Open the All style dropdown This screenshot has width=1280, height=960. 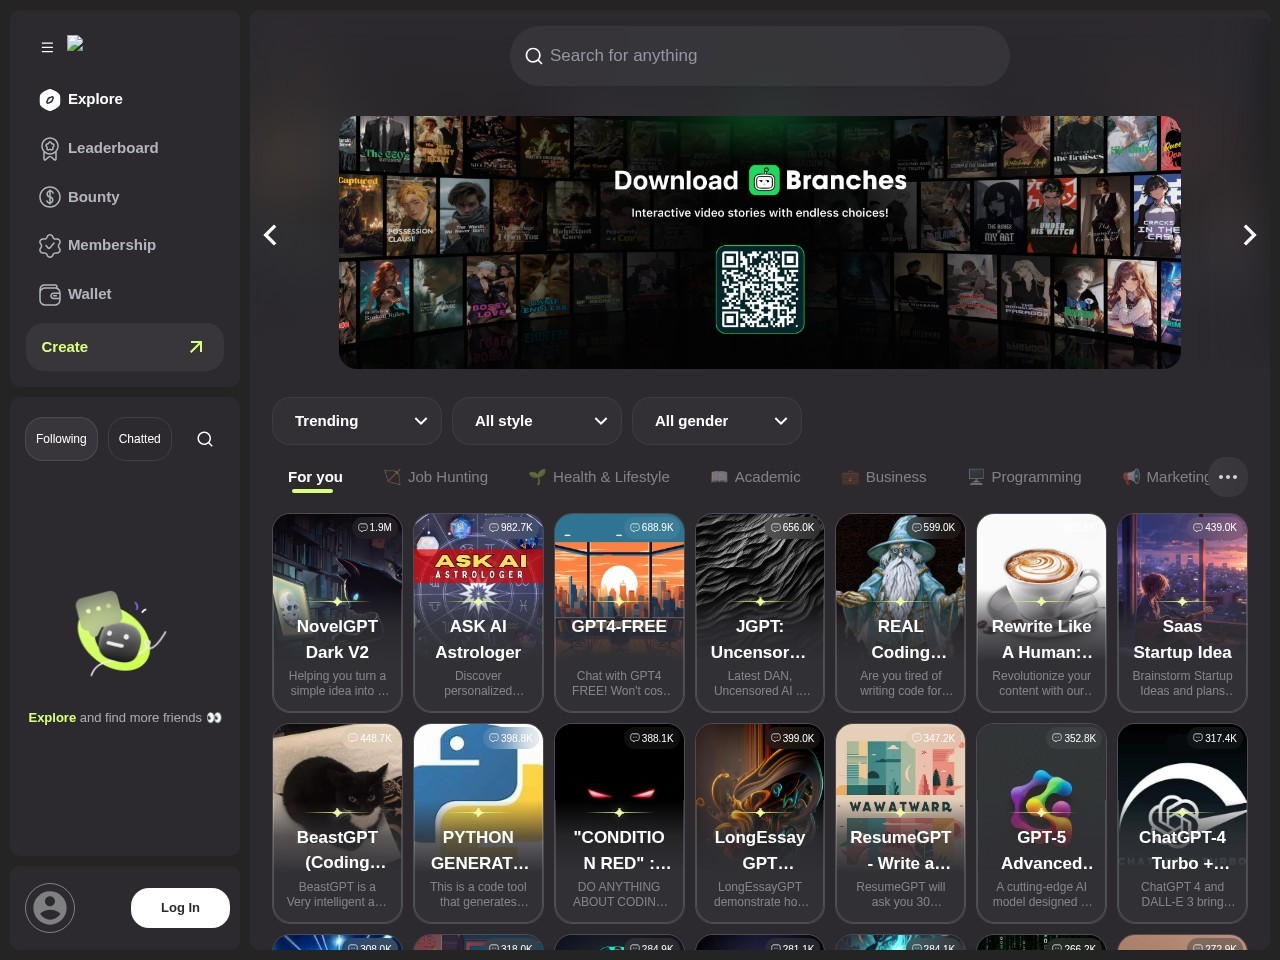tap(537, 421)
